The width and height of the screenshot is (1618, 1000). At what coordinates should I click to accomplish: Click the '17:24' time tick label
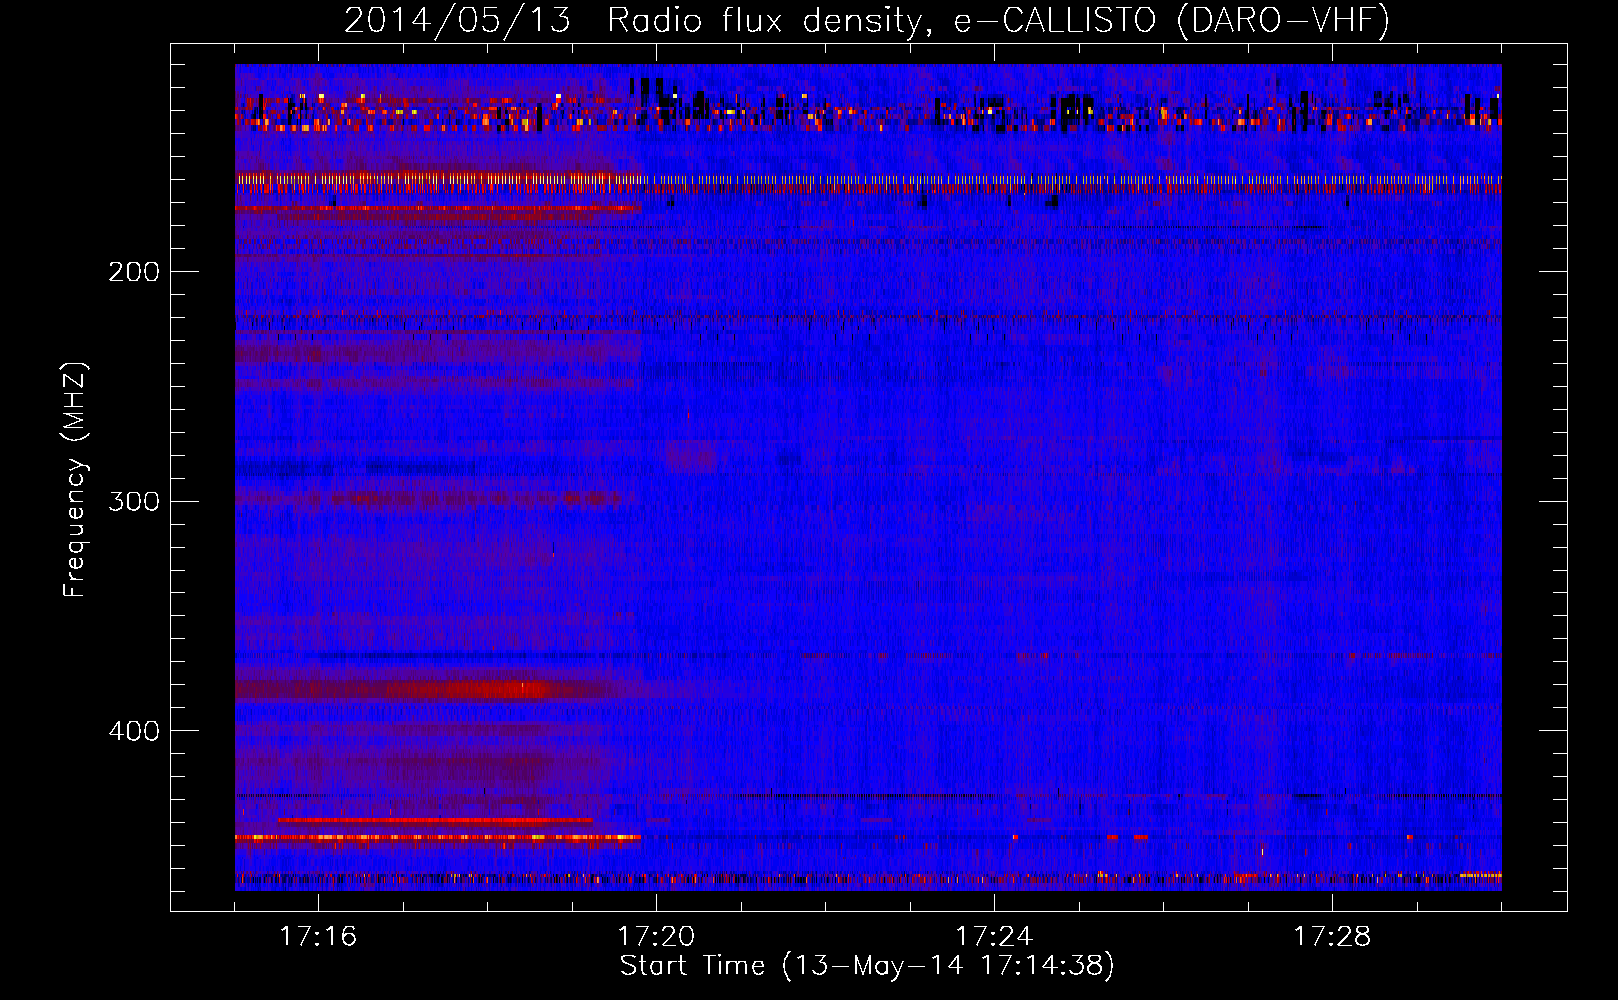coord(994,937)
